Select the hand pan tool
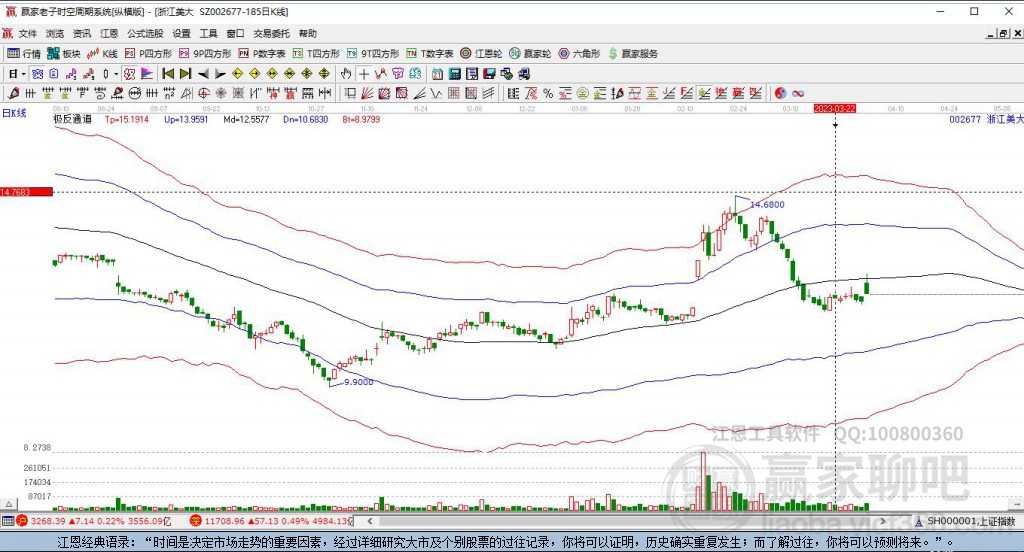The height and width of the screenshot is (552, 1024). click(x=346, y=74)
